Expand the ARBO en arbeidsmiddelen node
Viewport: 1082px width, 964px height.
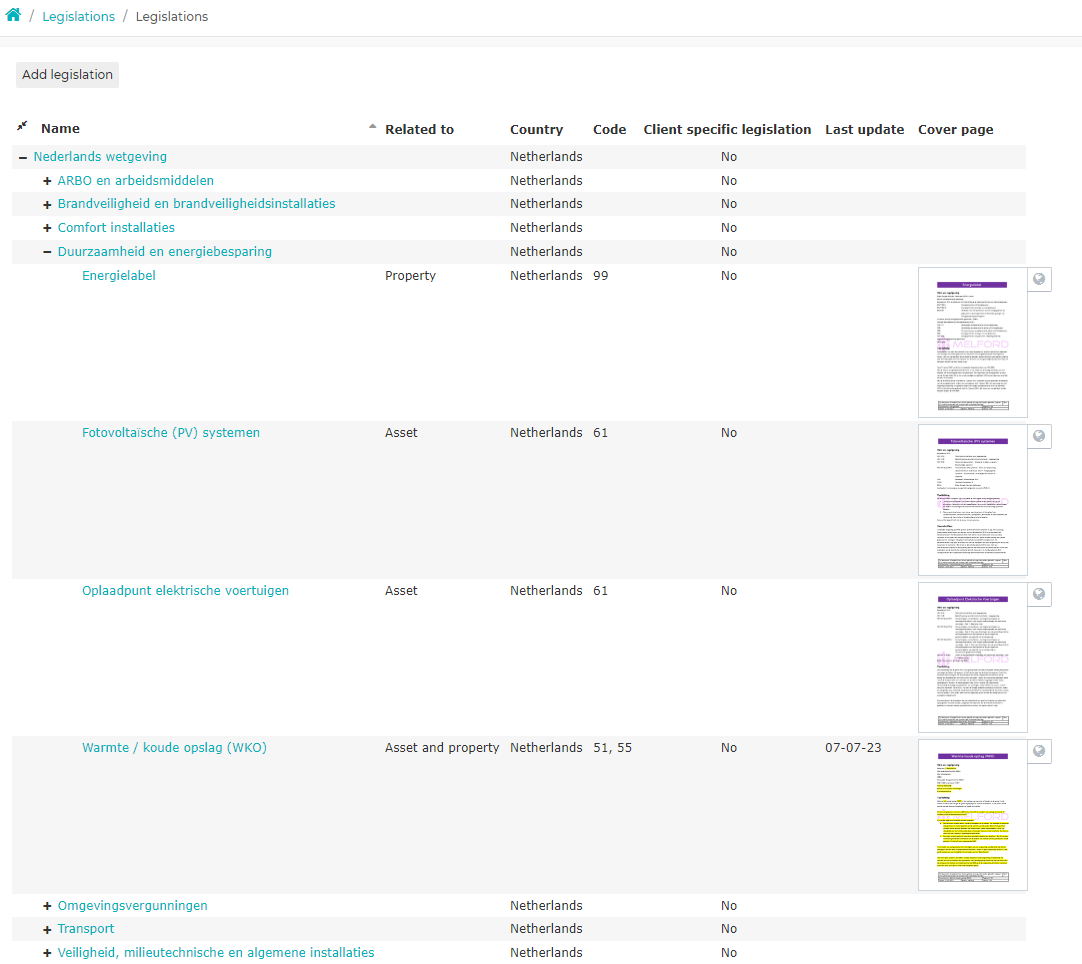[x=47, y=181]
